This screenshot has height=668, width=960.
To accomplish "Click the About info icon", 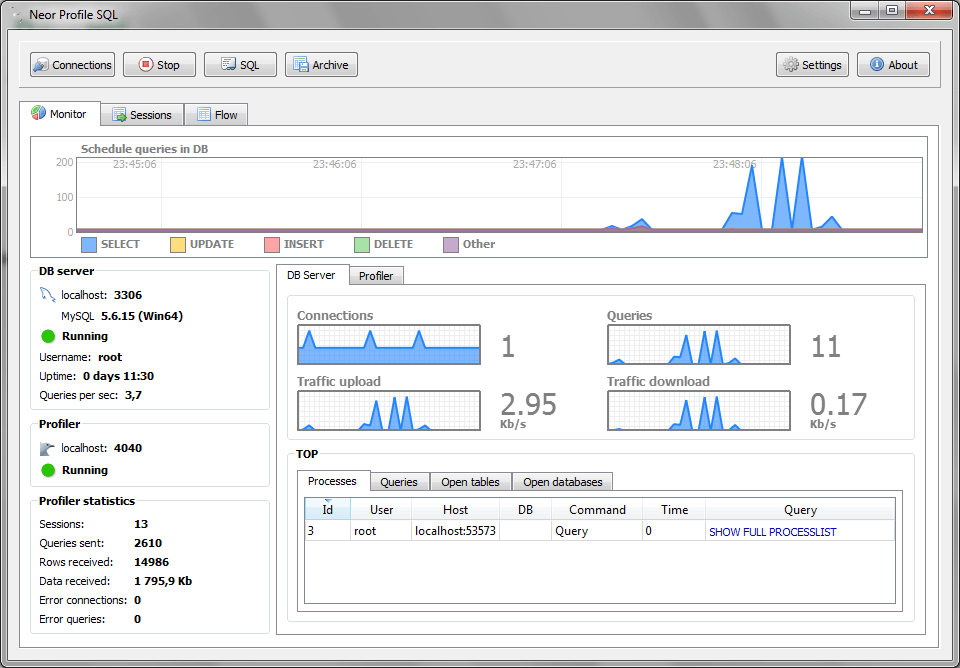I will click(877, 65).
